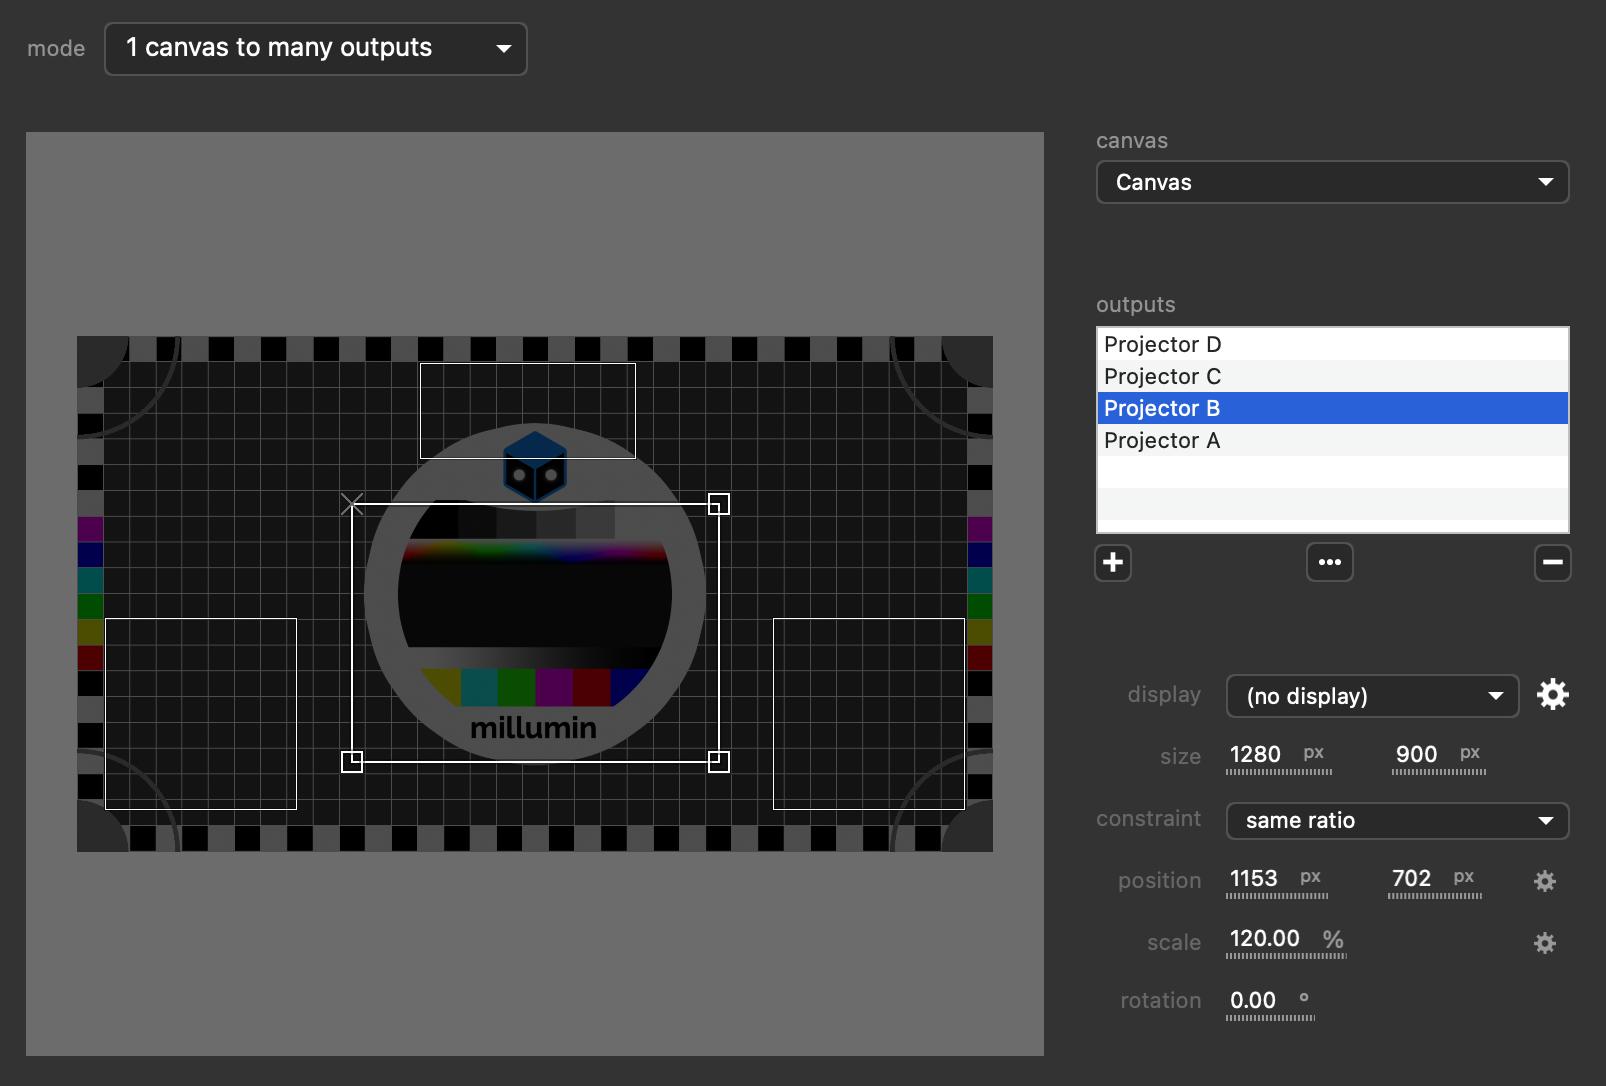Open the display dropdown showing no display
Viewport: 1606px width, 1086px height.
point(1372,696)
